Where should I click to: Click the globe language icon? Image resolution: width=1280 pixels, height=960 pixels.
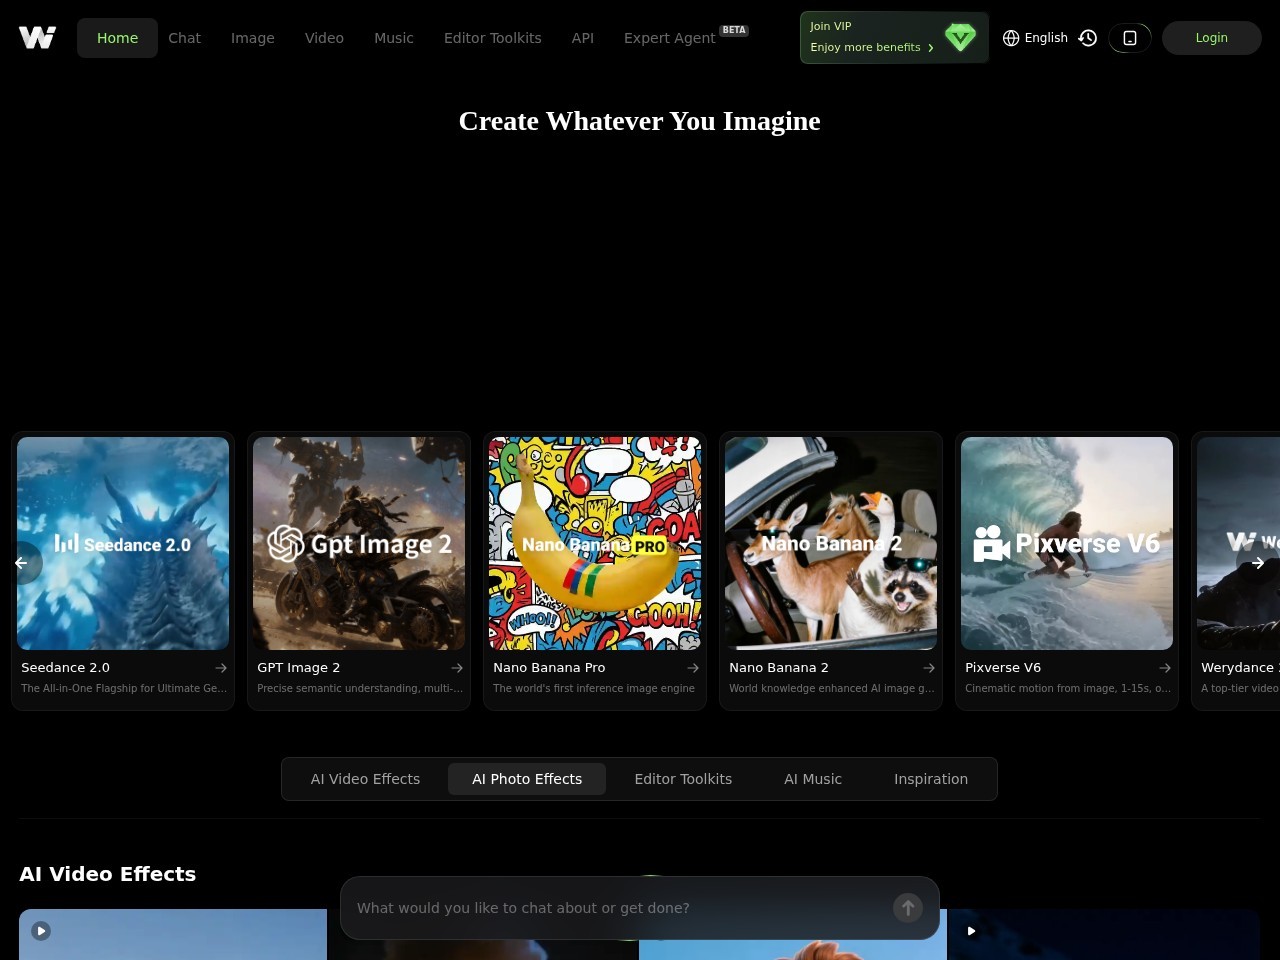pos(1011,38)
